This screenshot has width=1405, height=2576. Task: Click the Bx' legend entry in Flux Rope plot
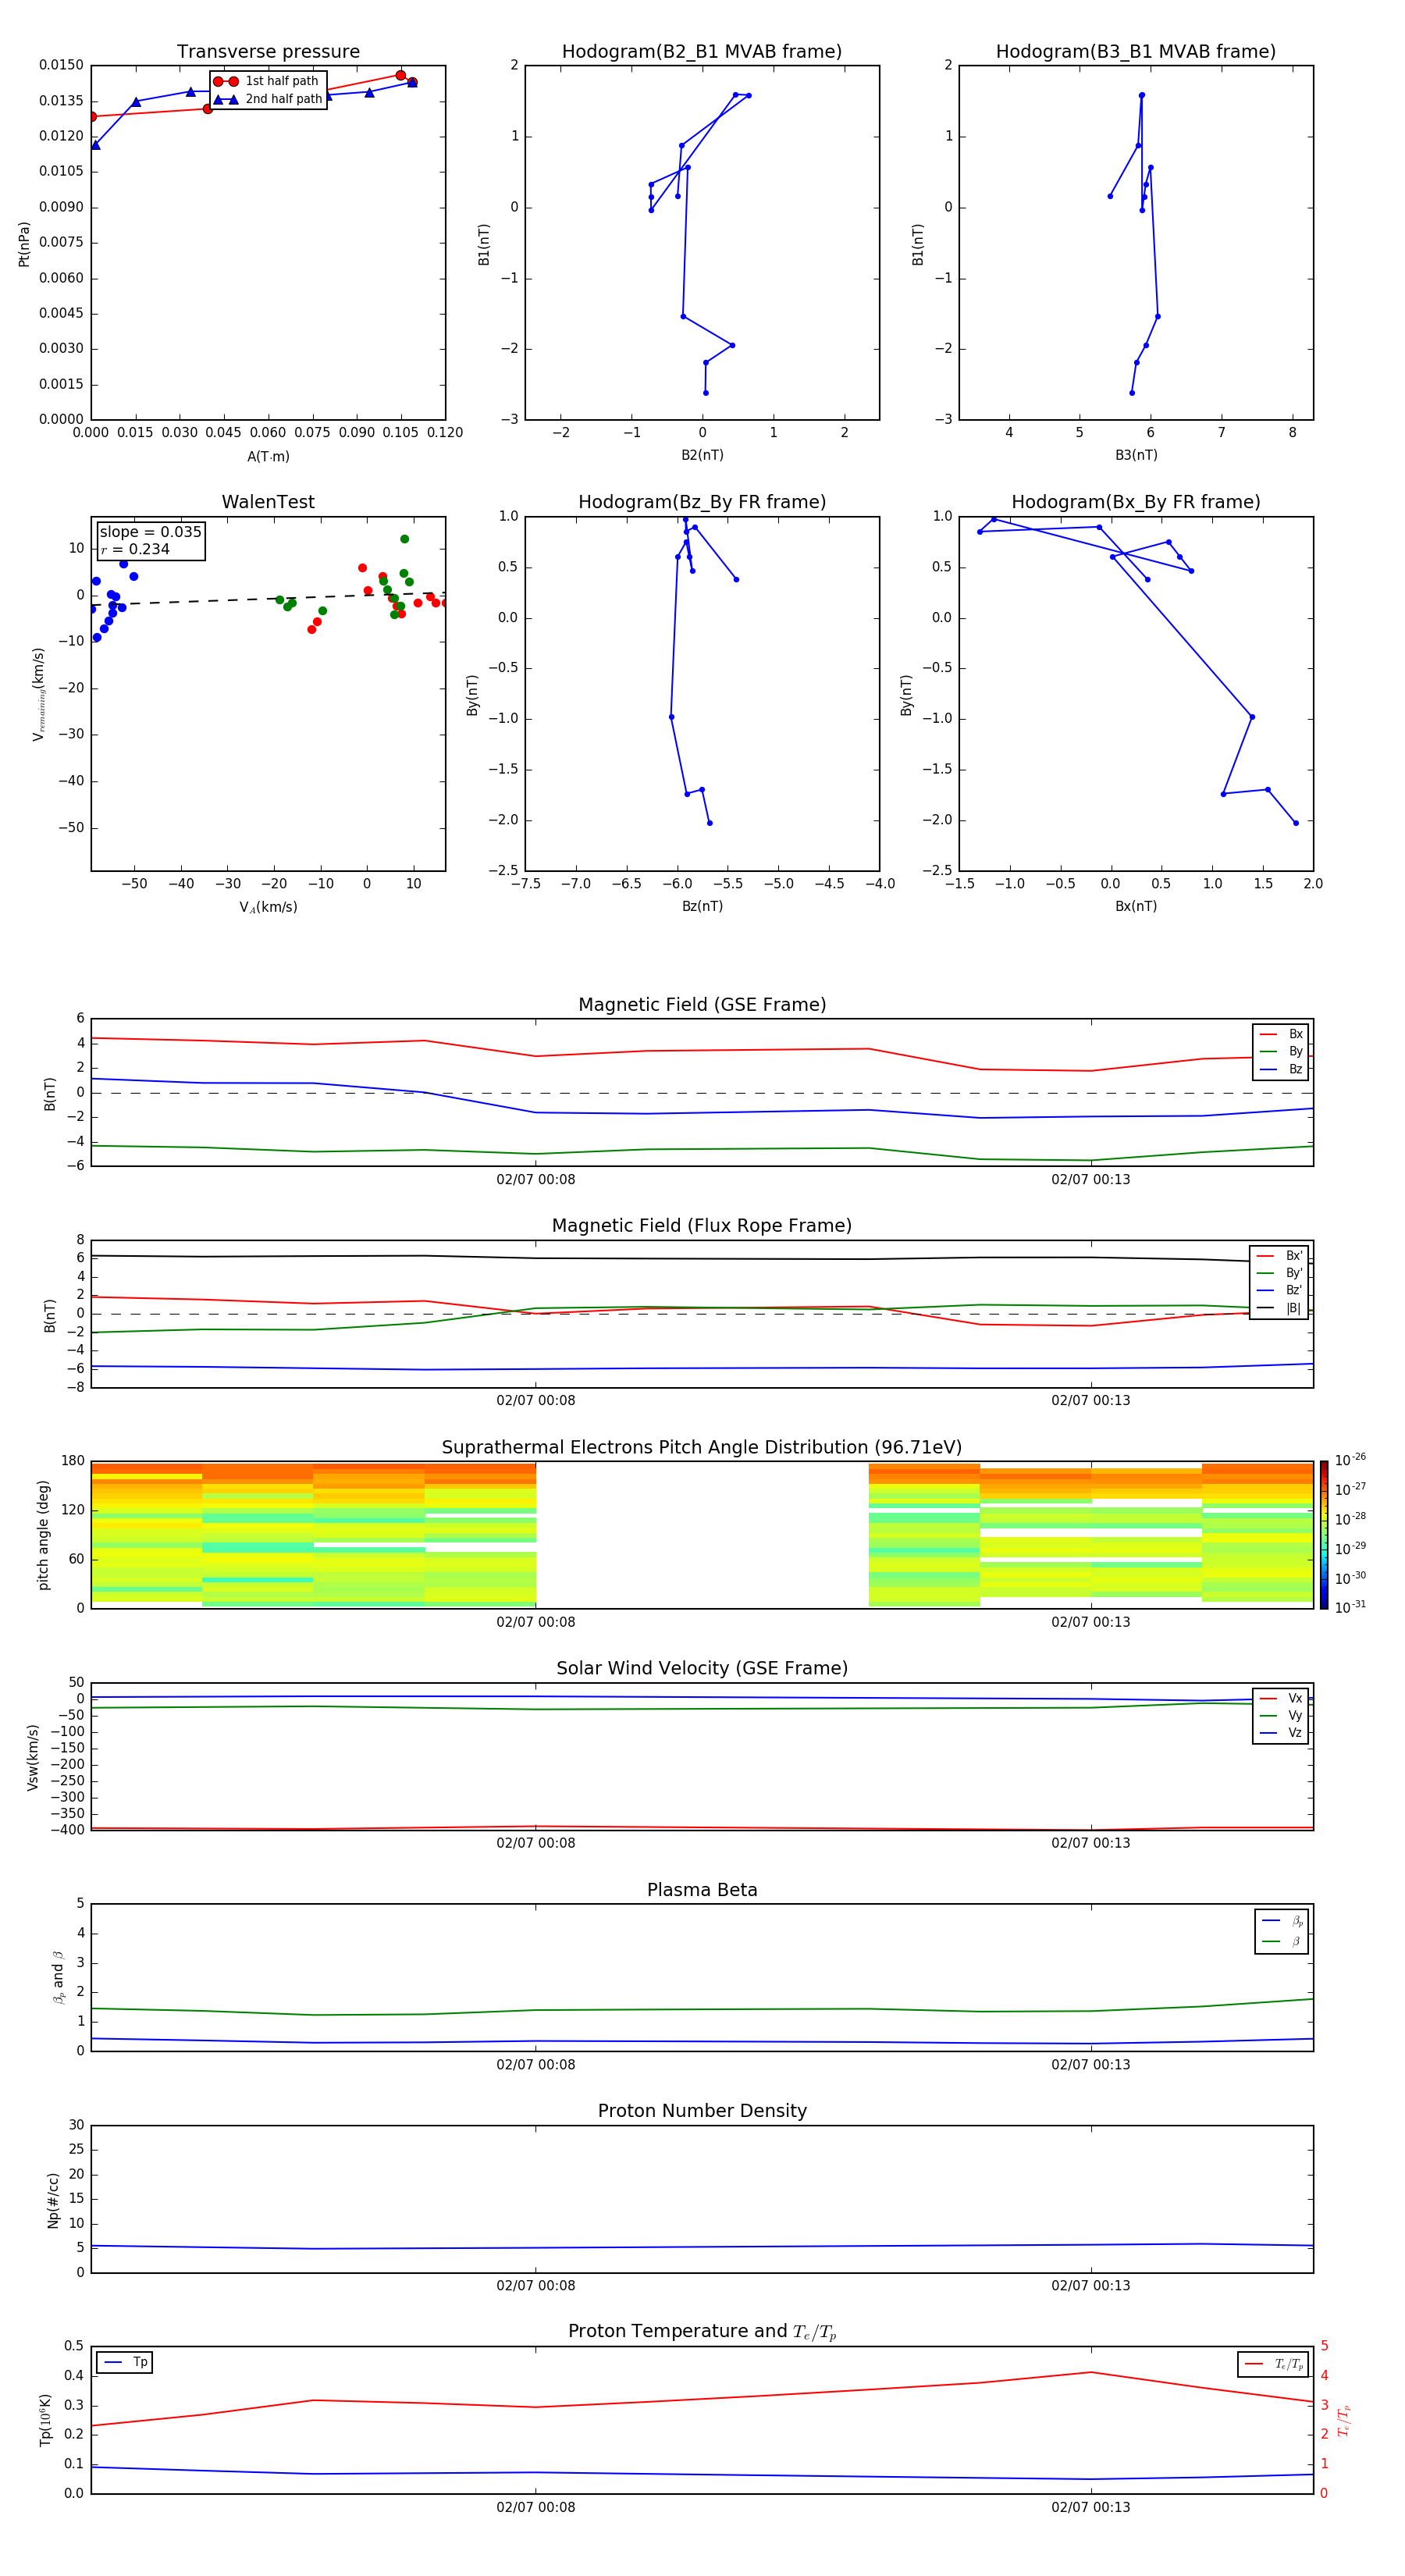(x=1280, y=1256)
